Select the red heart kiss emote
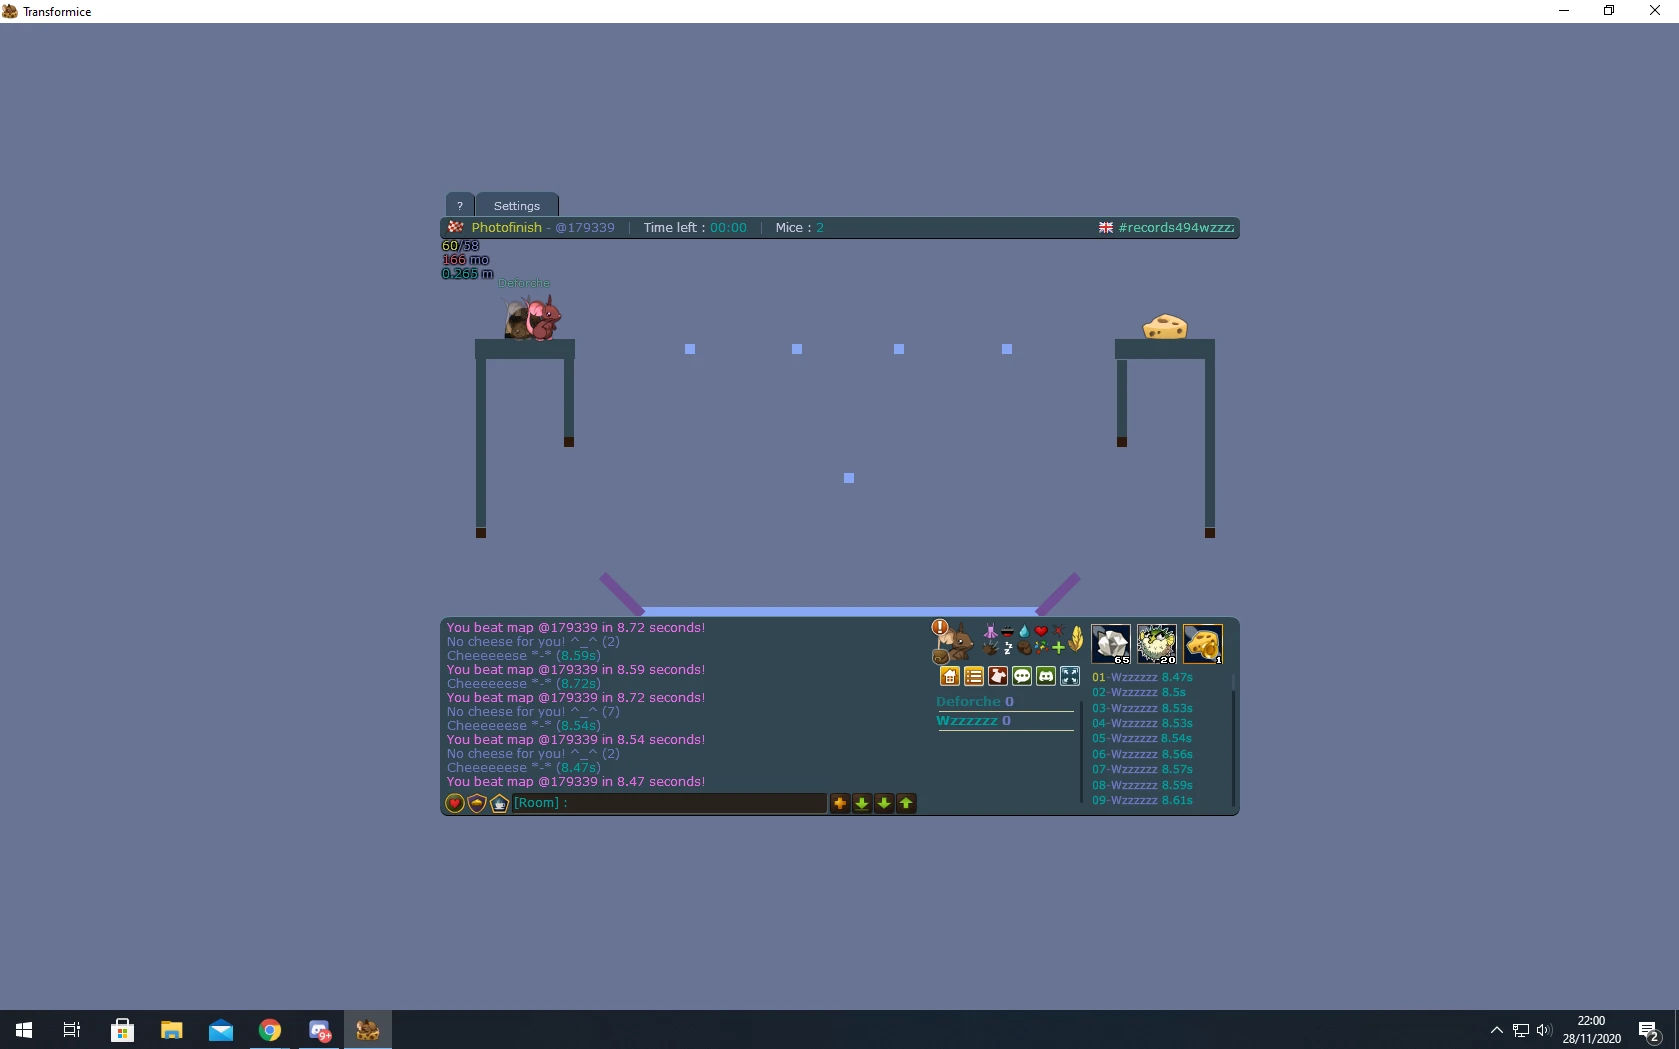The image size is (1679, 1049). coord(1041,631)
